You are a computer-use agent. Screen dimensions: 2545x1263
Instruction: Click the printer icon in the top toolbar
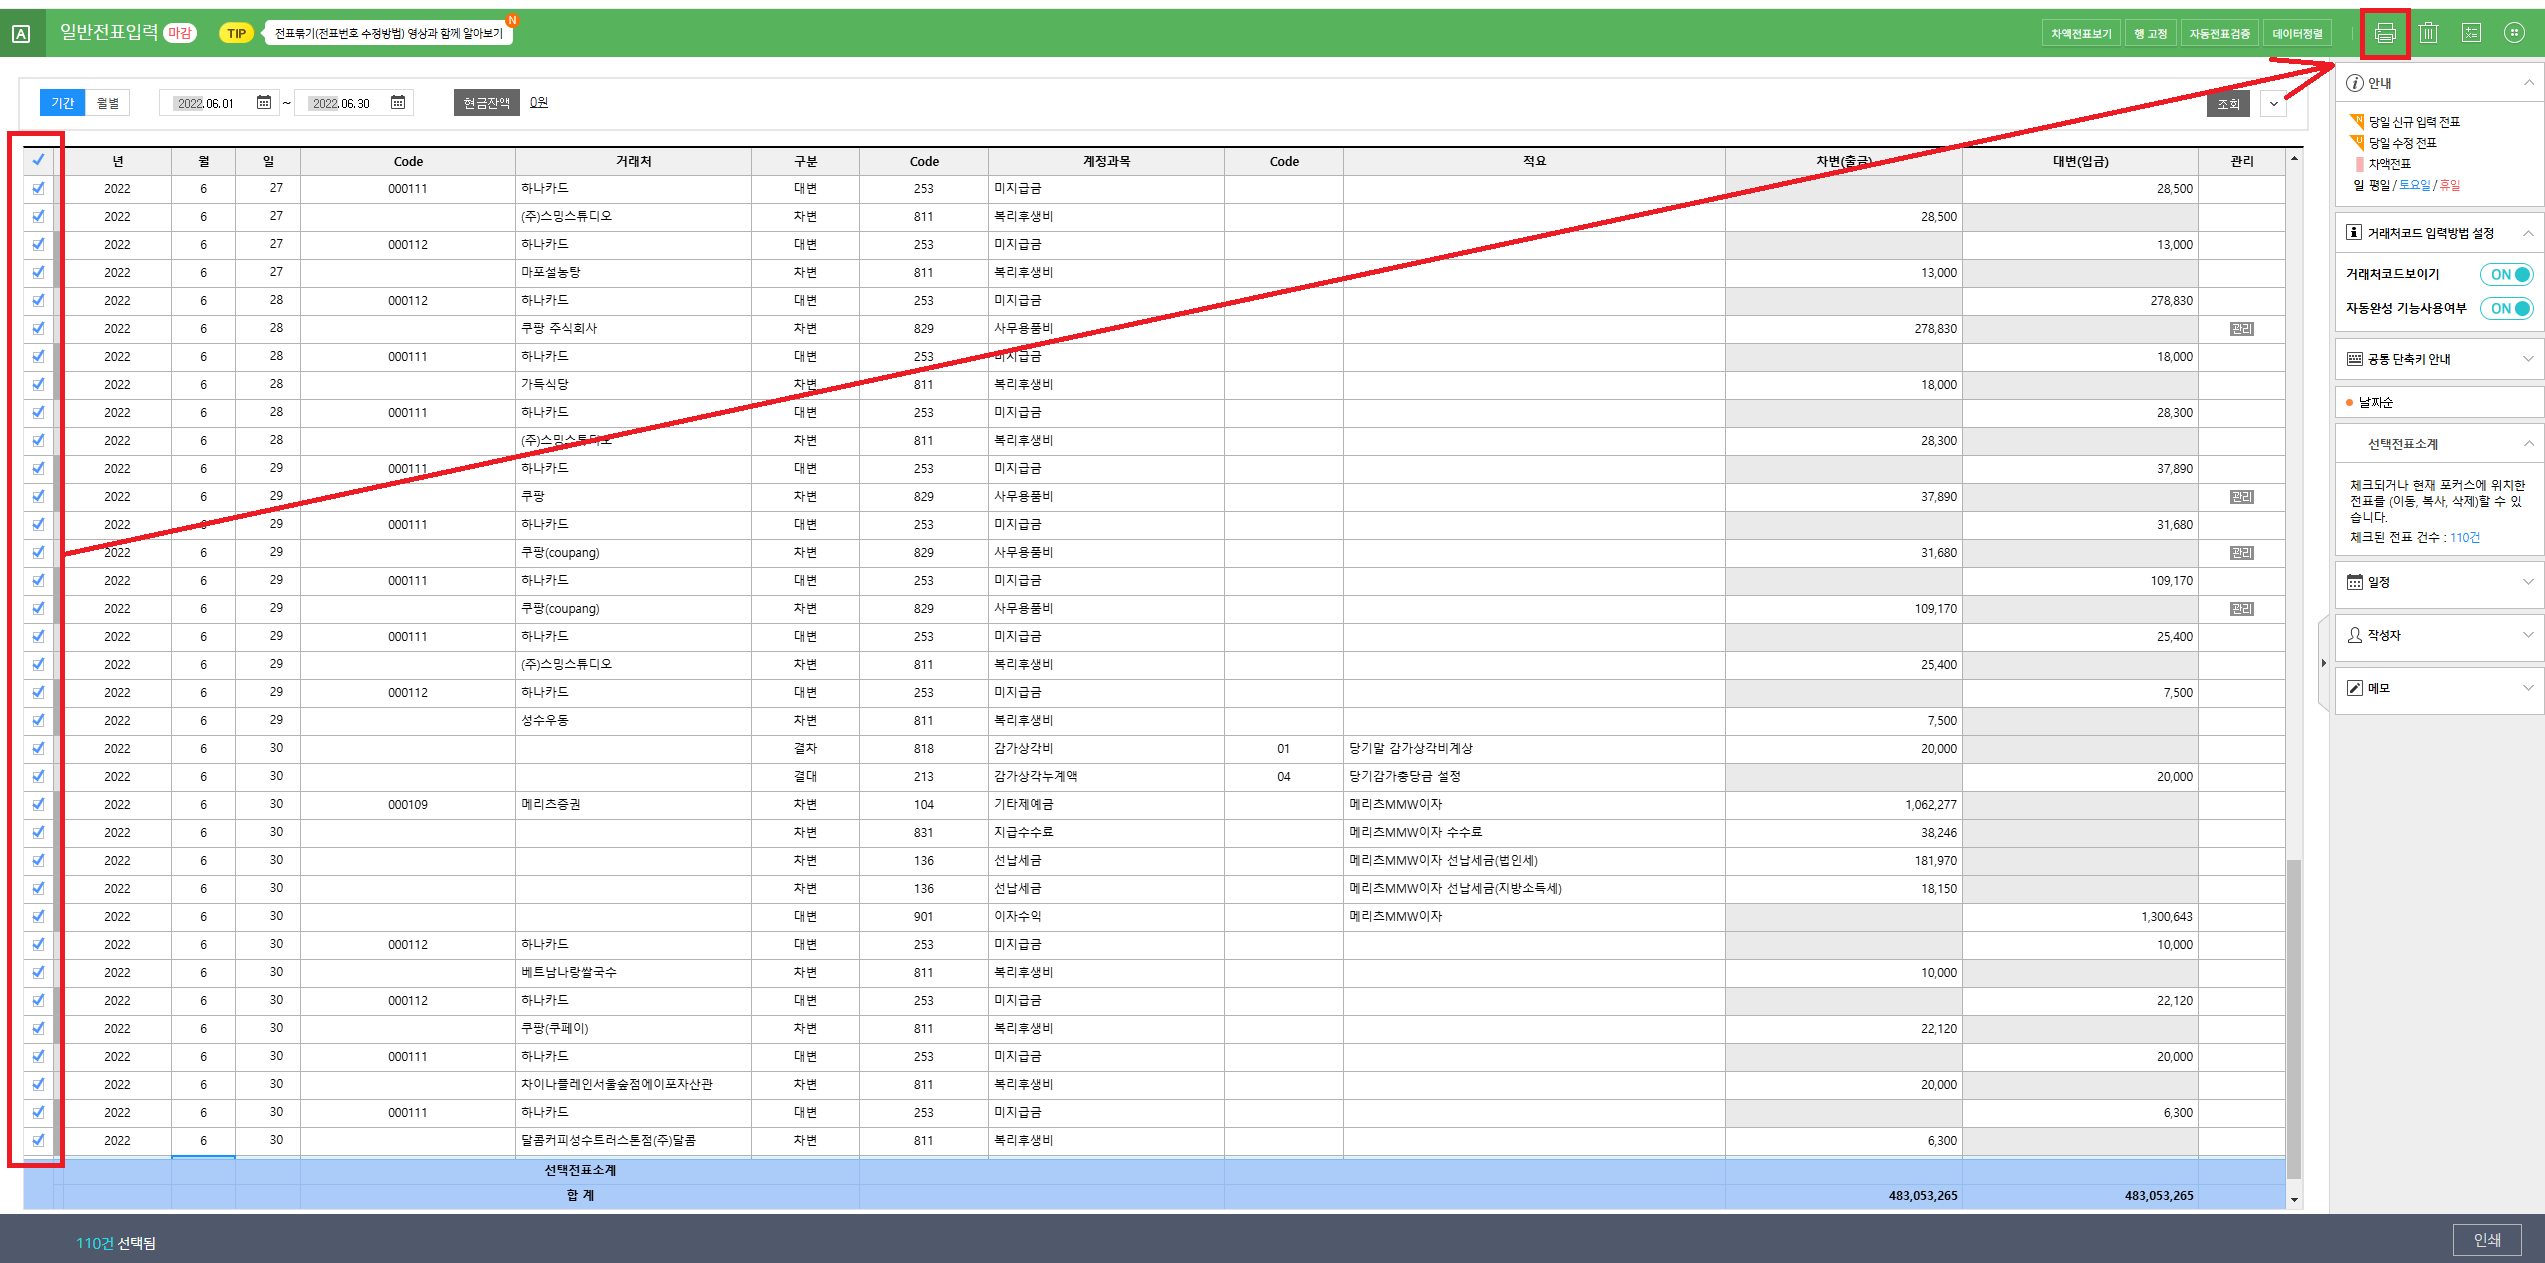[x=2385, y=33]
